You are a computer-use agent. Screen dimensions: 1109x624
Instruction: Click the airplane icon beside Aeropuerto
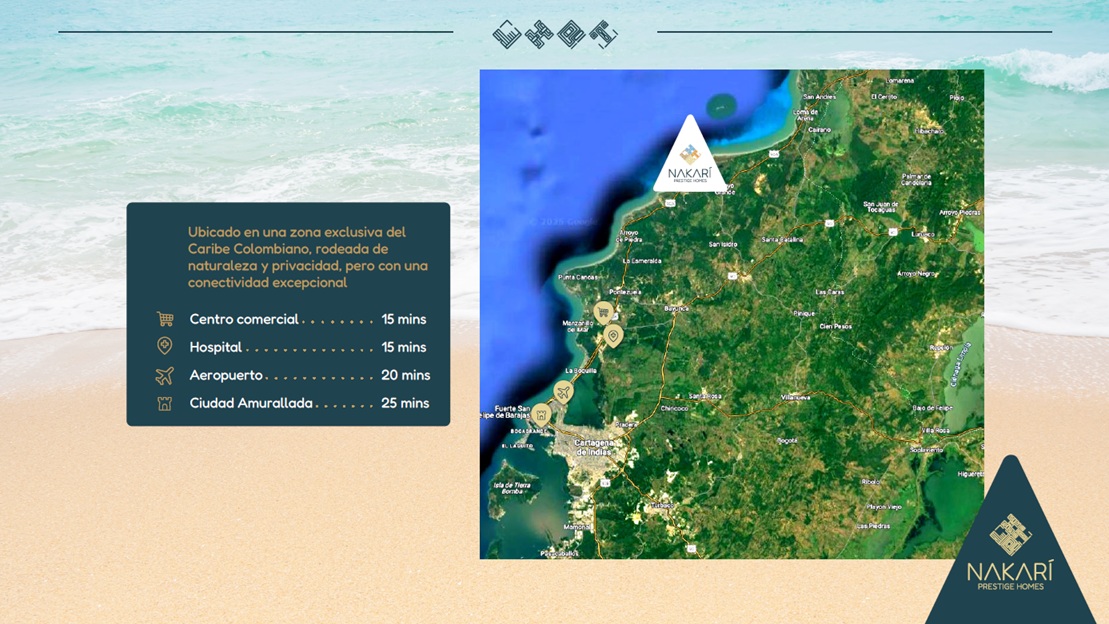[x=164, y=375]
